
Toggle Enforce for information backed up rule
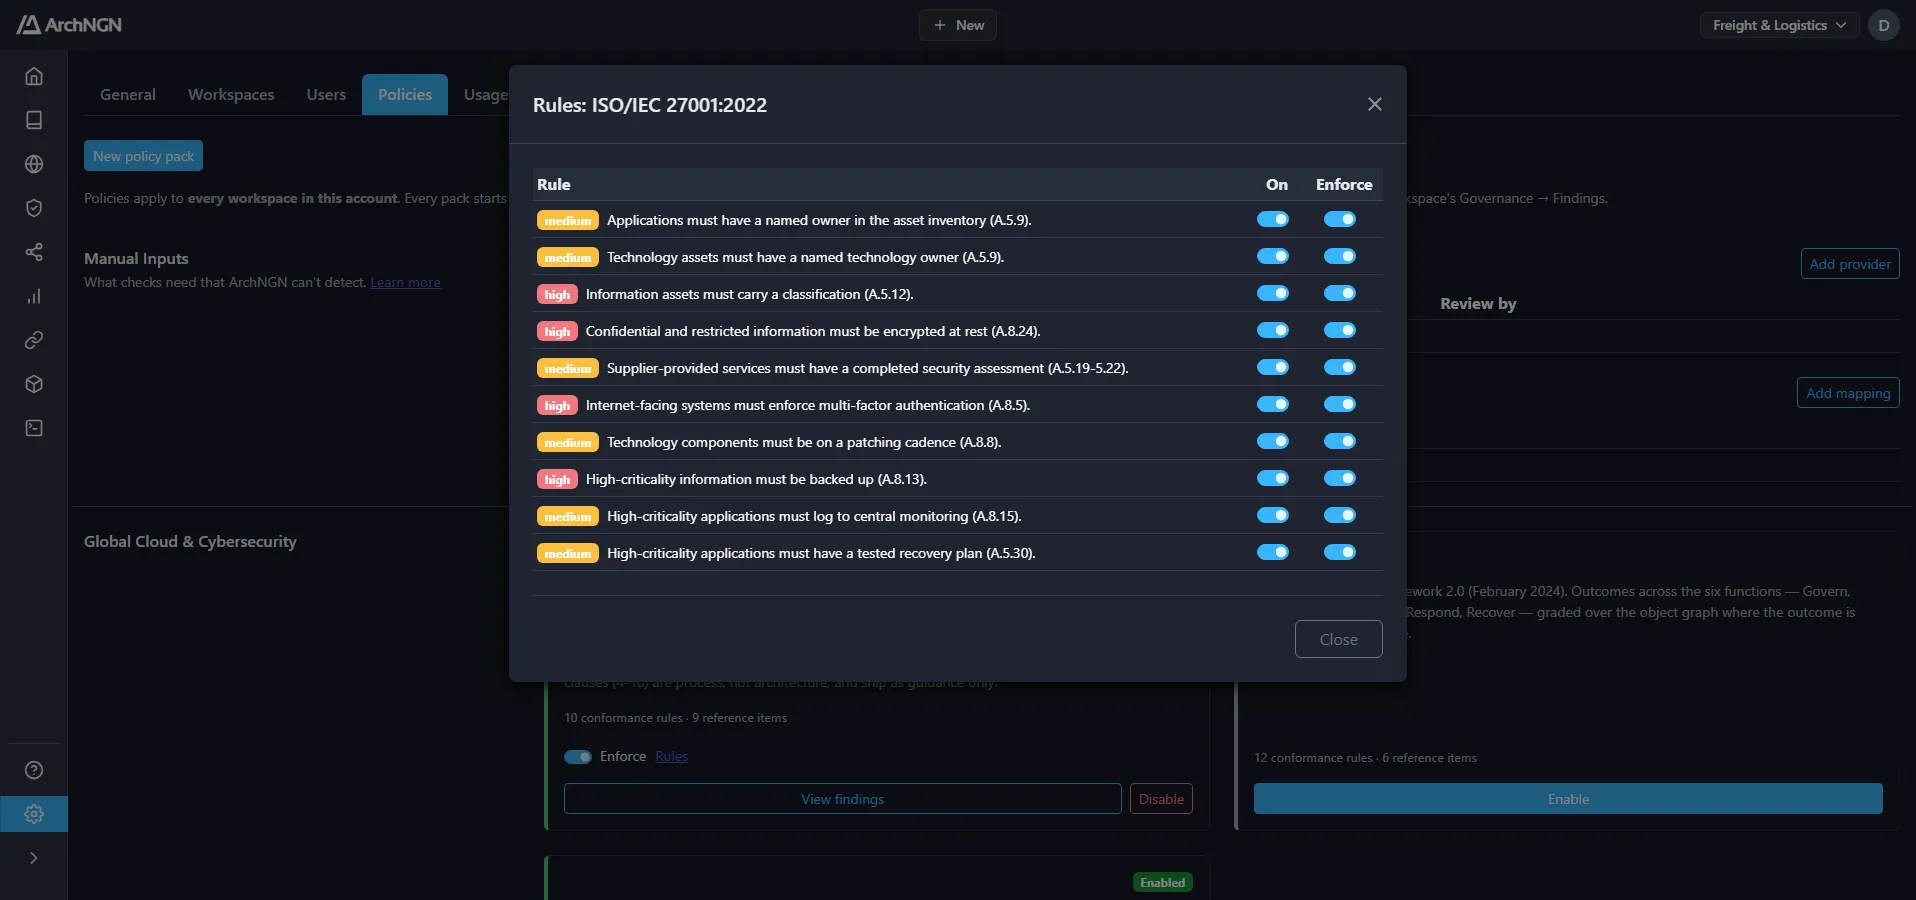[x=1340, y=478]
